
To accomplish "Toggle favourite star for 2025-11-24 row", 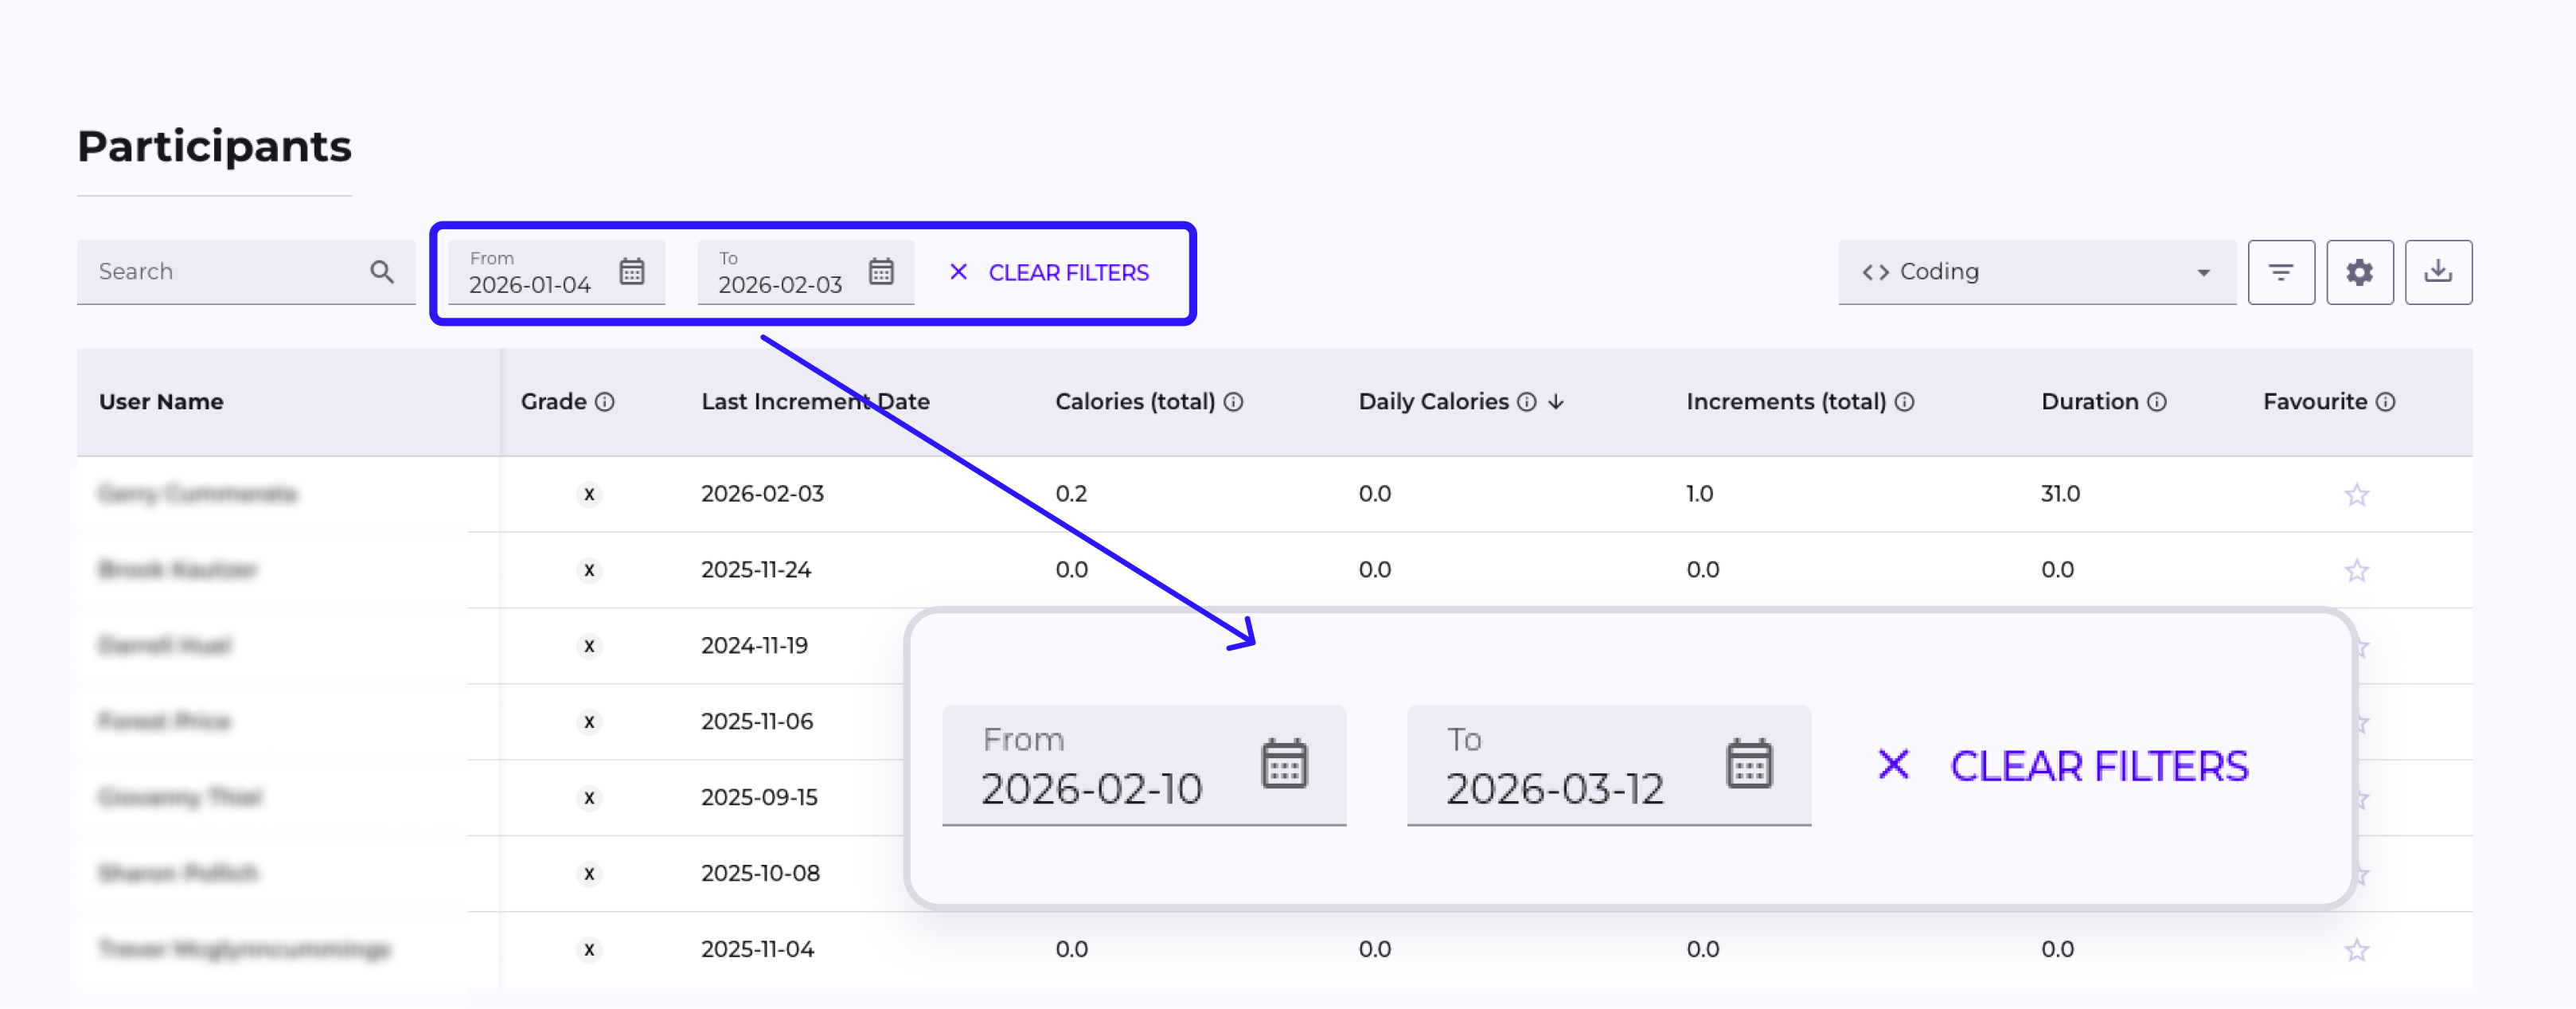I will (x=2356, y=571).
